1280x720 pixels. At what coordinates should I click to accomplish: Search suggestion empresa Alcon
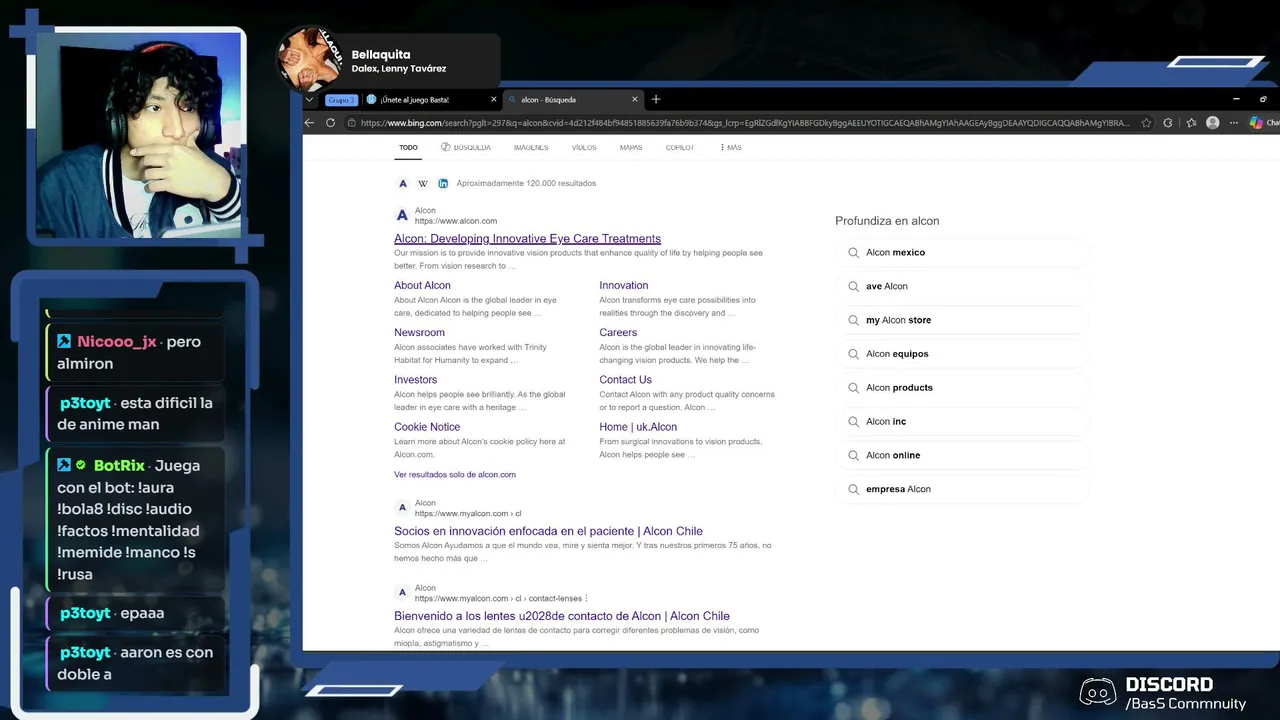(x=962, y=489)
